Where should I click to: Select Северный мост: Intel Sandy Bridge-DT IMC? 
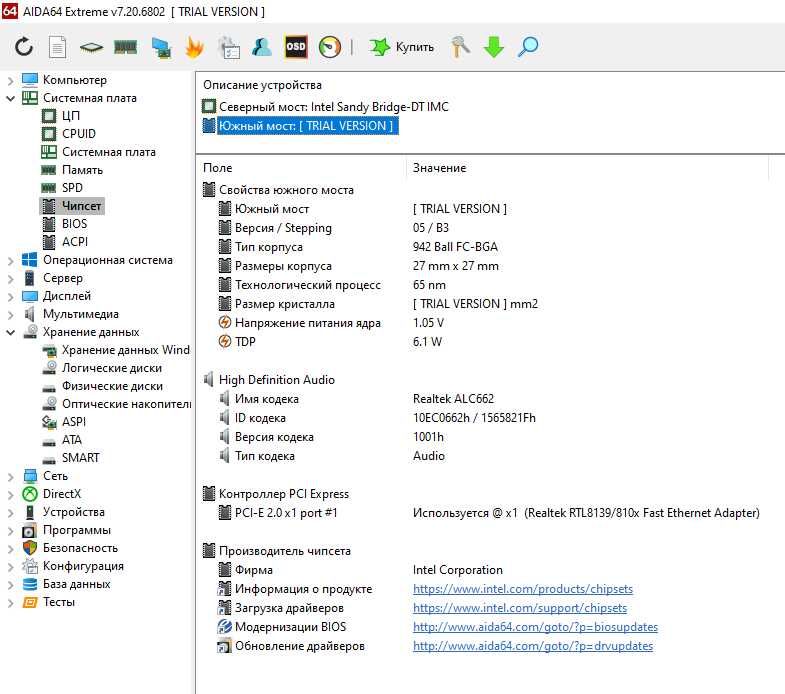tap(333, 107)
